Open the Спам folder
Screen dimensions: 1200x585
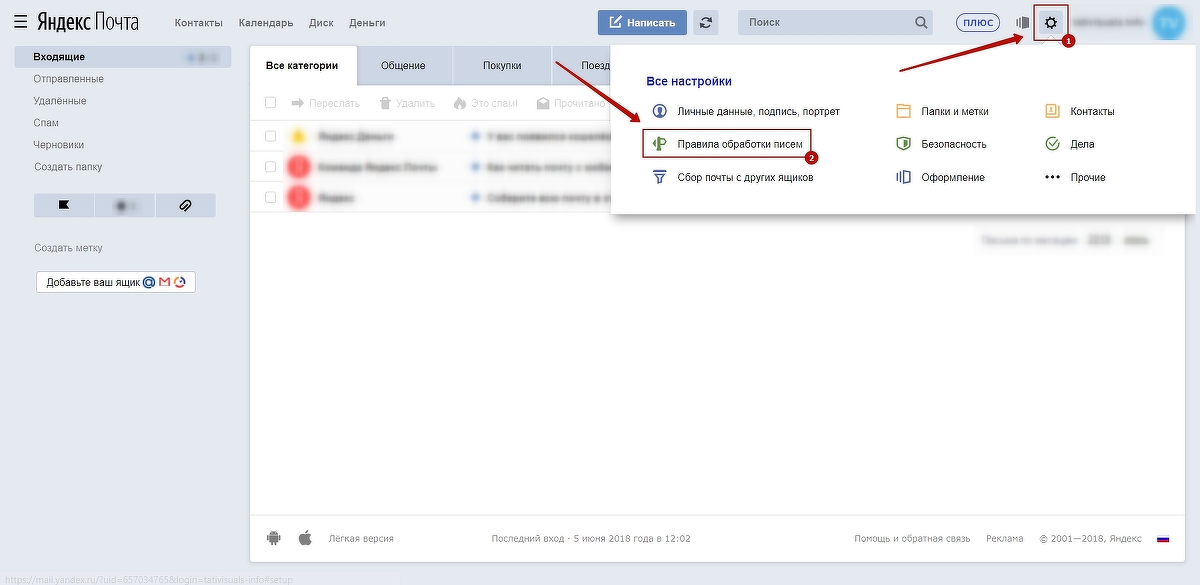(x=46, y=123)
